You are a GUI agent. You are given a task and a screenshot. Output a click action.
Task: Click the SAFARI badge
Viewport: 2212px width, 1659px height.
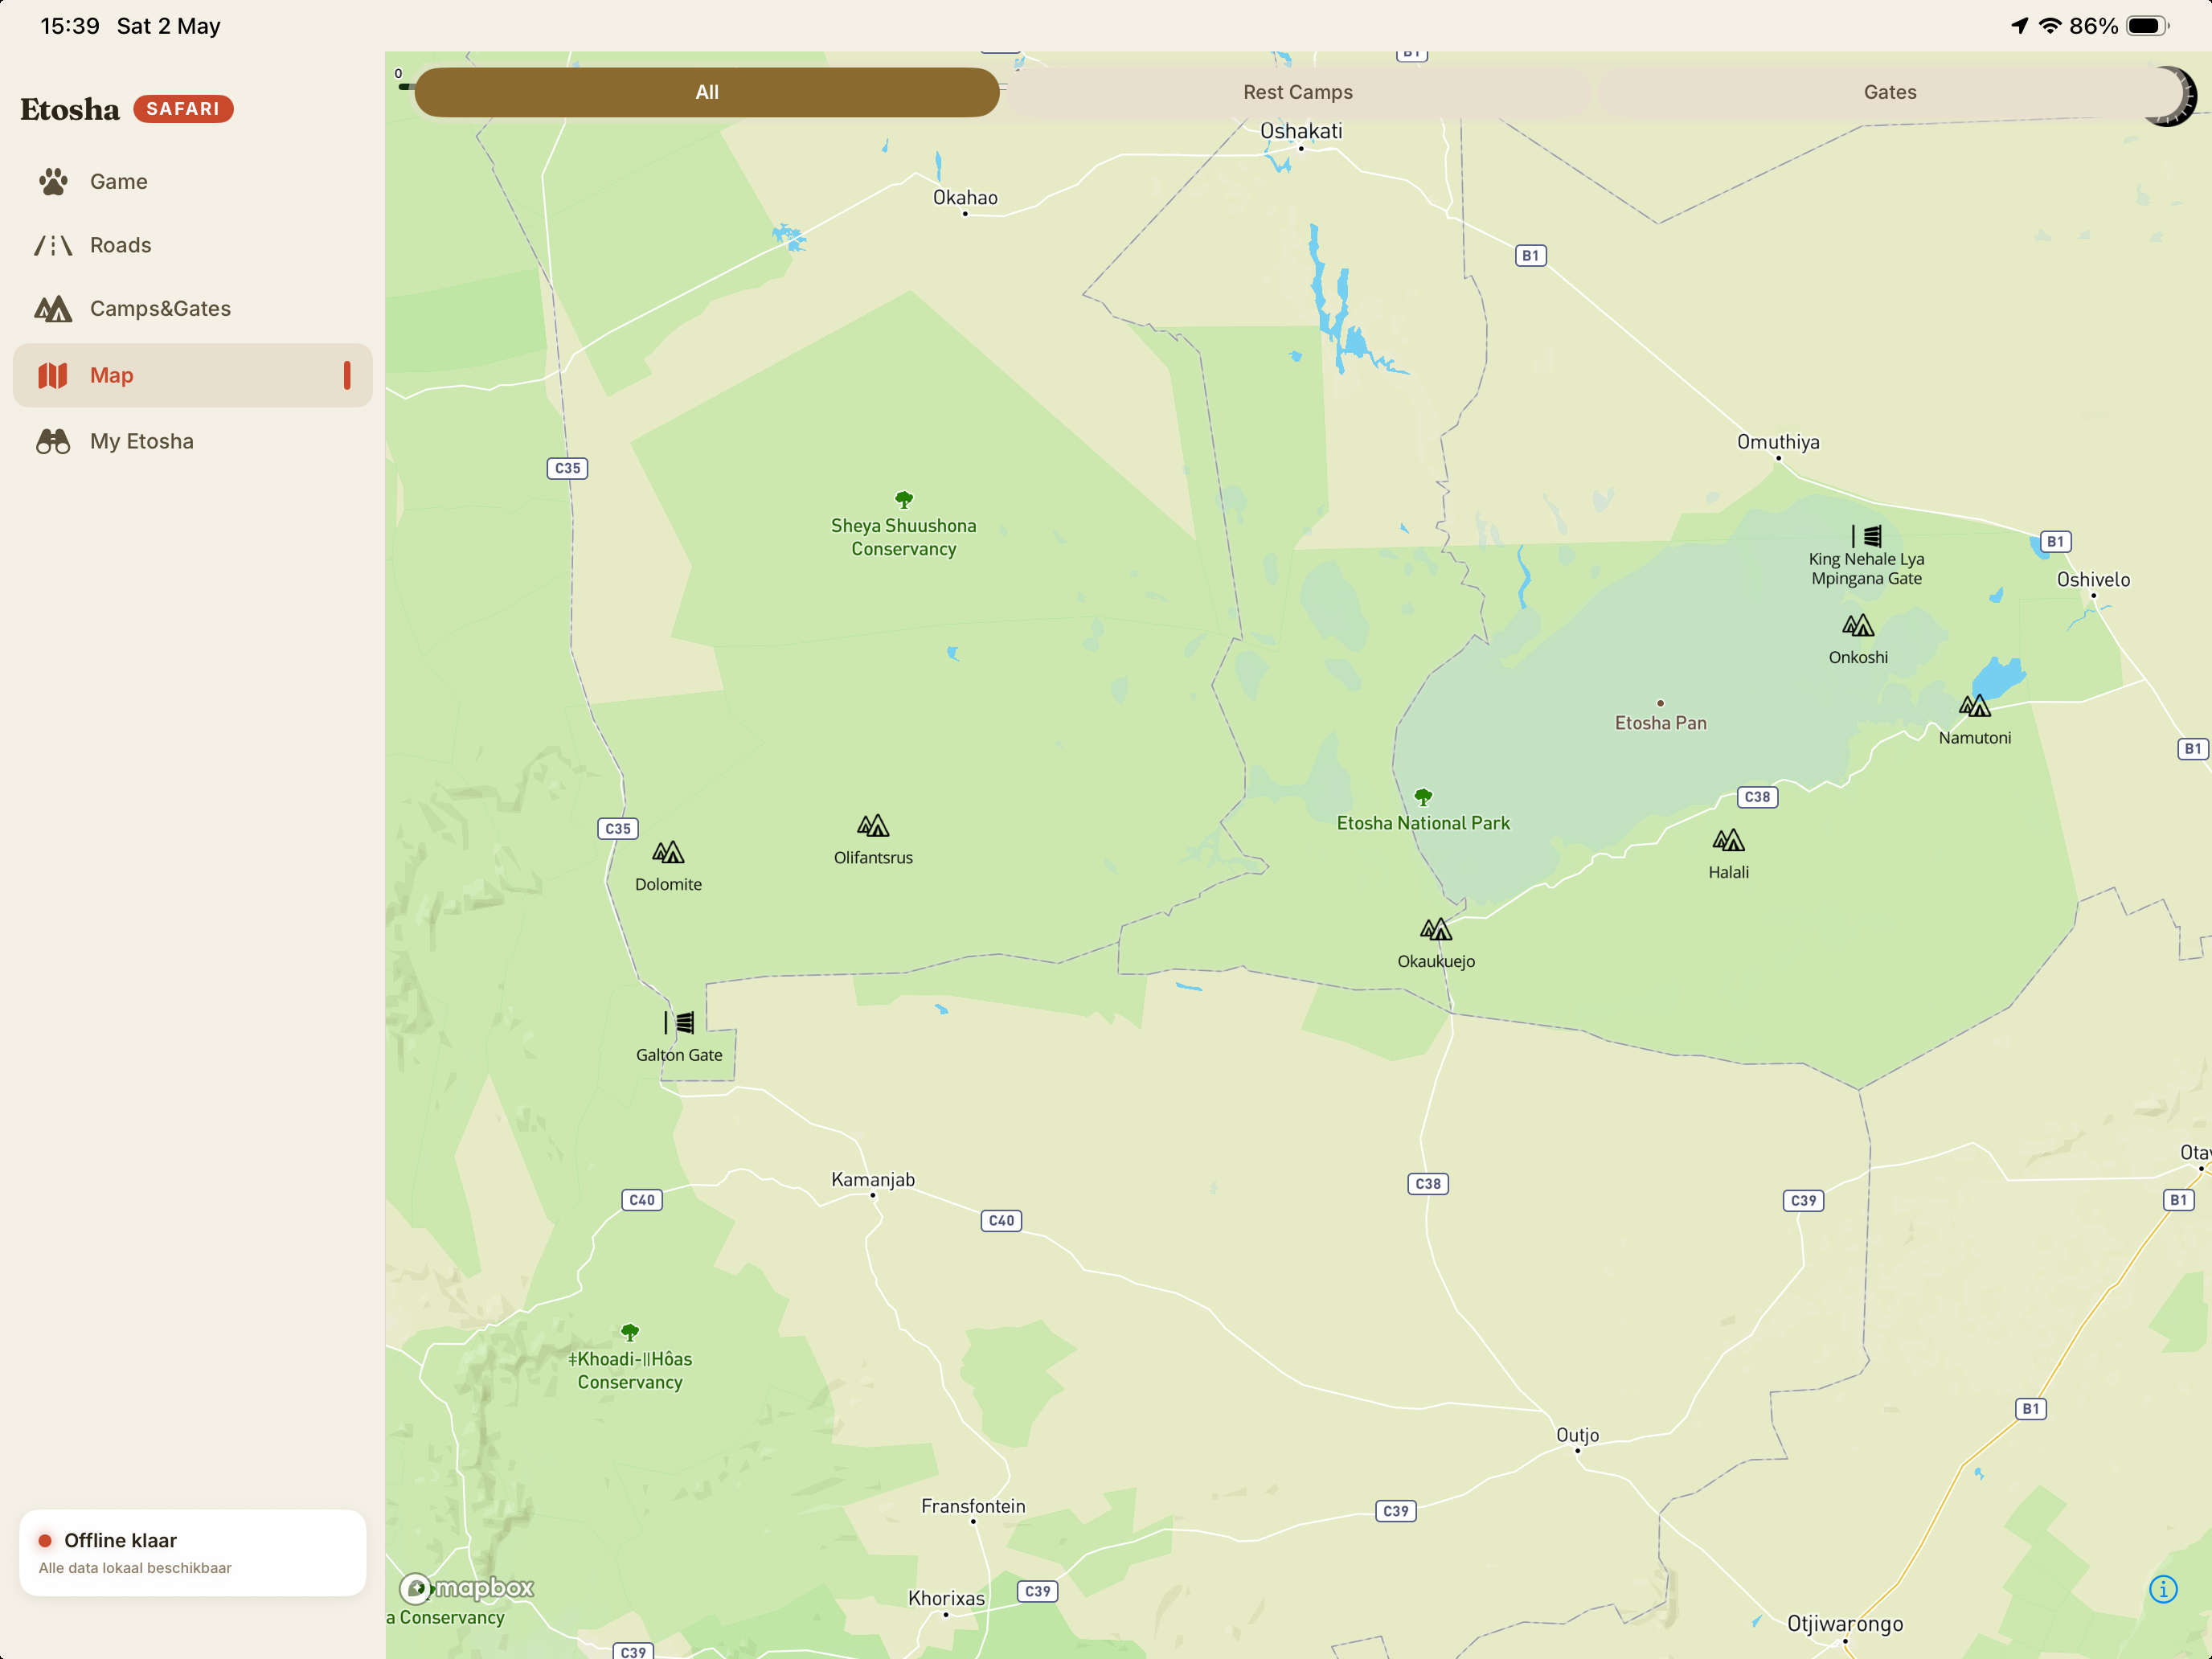pyautogui.click(x=183, y=109)
